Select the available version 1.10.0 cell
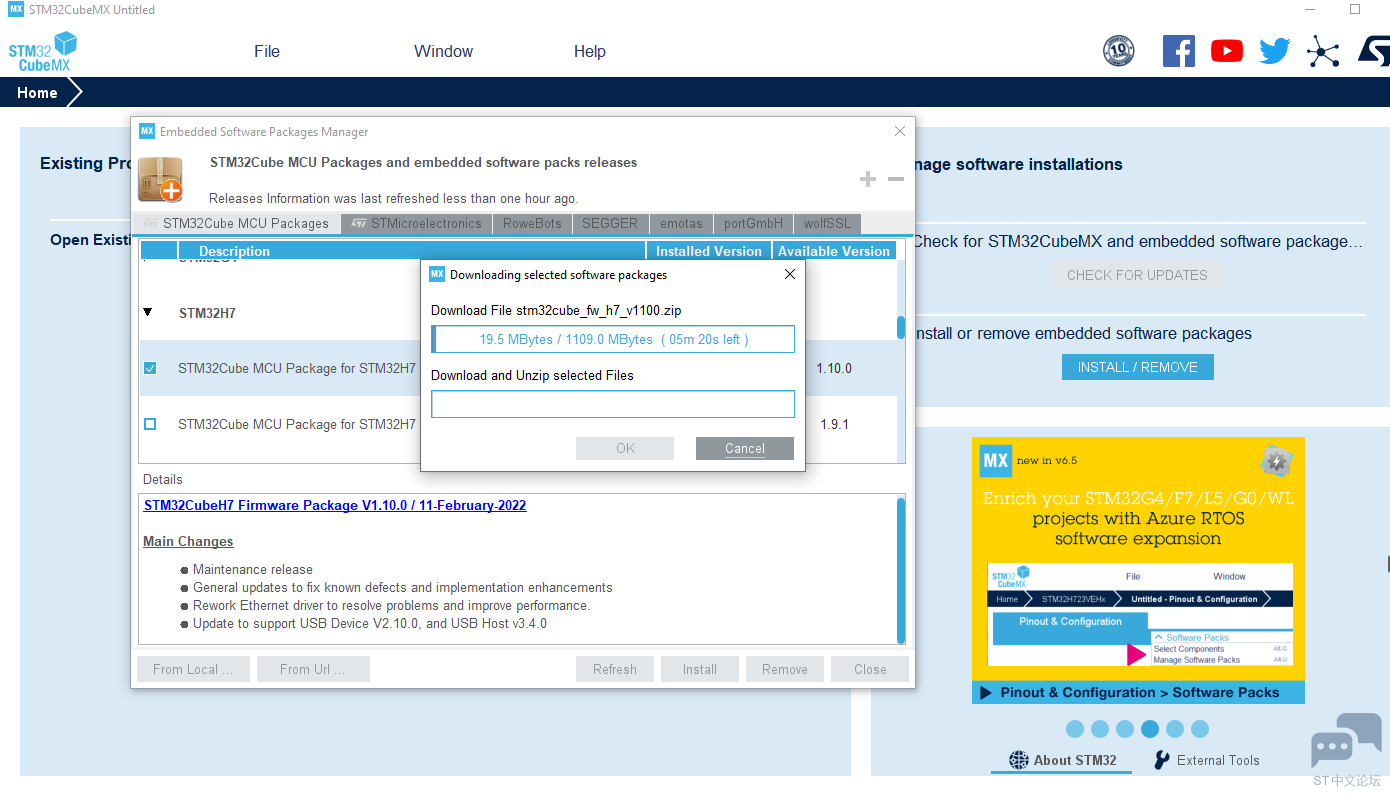The width and height of the screenshot is (1390, 796). tap(834, 368)
